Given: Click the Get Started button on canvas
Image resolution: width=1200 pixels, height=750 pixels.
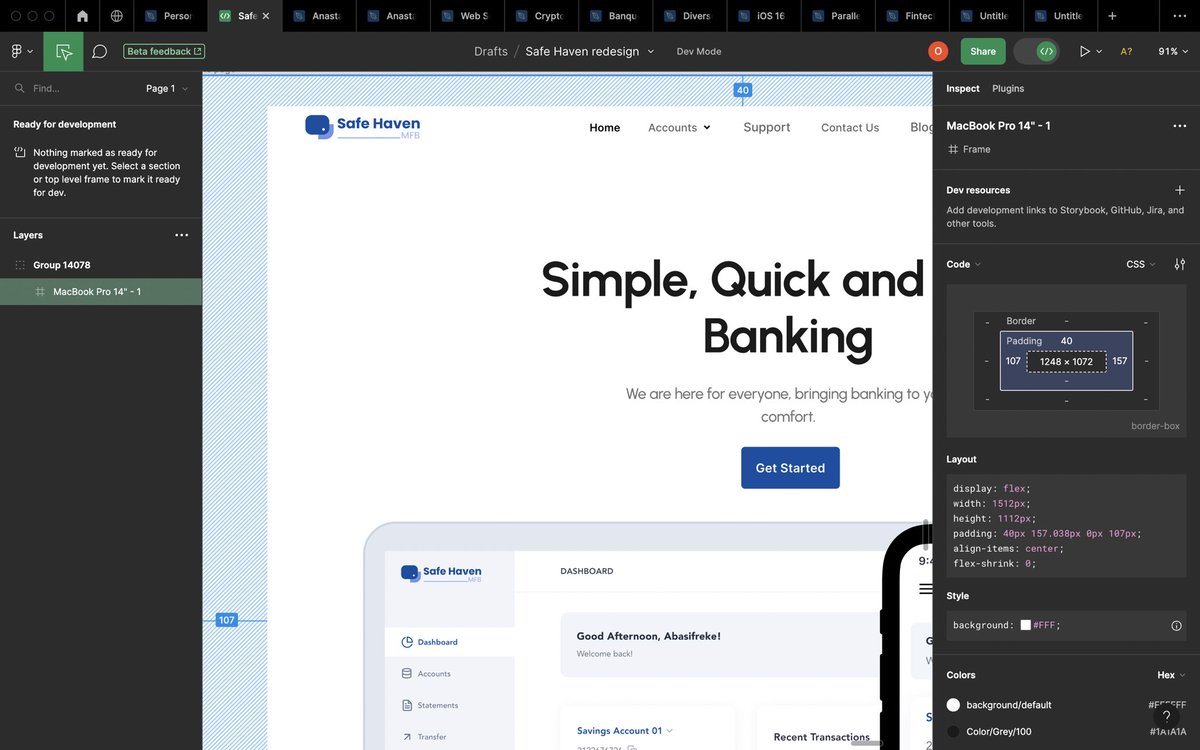Looking at the screenshot, I should (790, 468).
